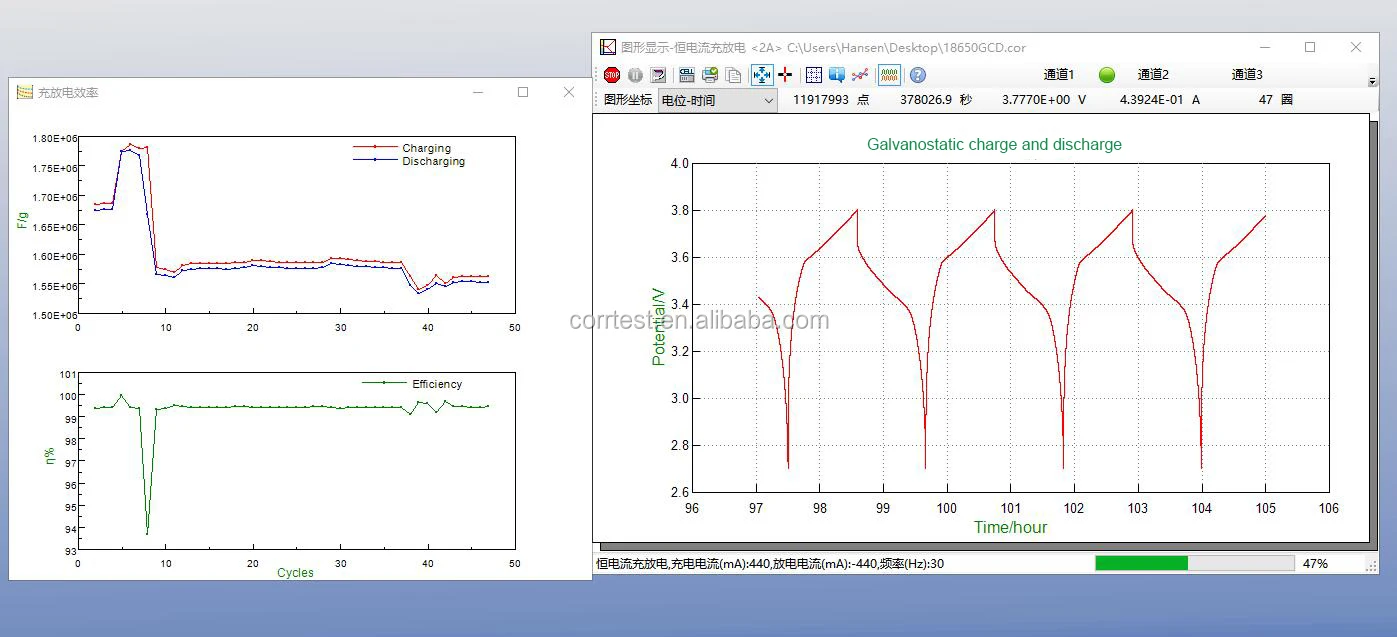The height and width of the screenshot is (637, 1397).
Task: Open help with the question mark icon
Action: pyautogui.click(x=918, y=75)
